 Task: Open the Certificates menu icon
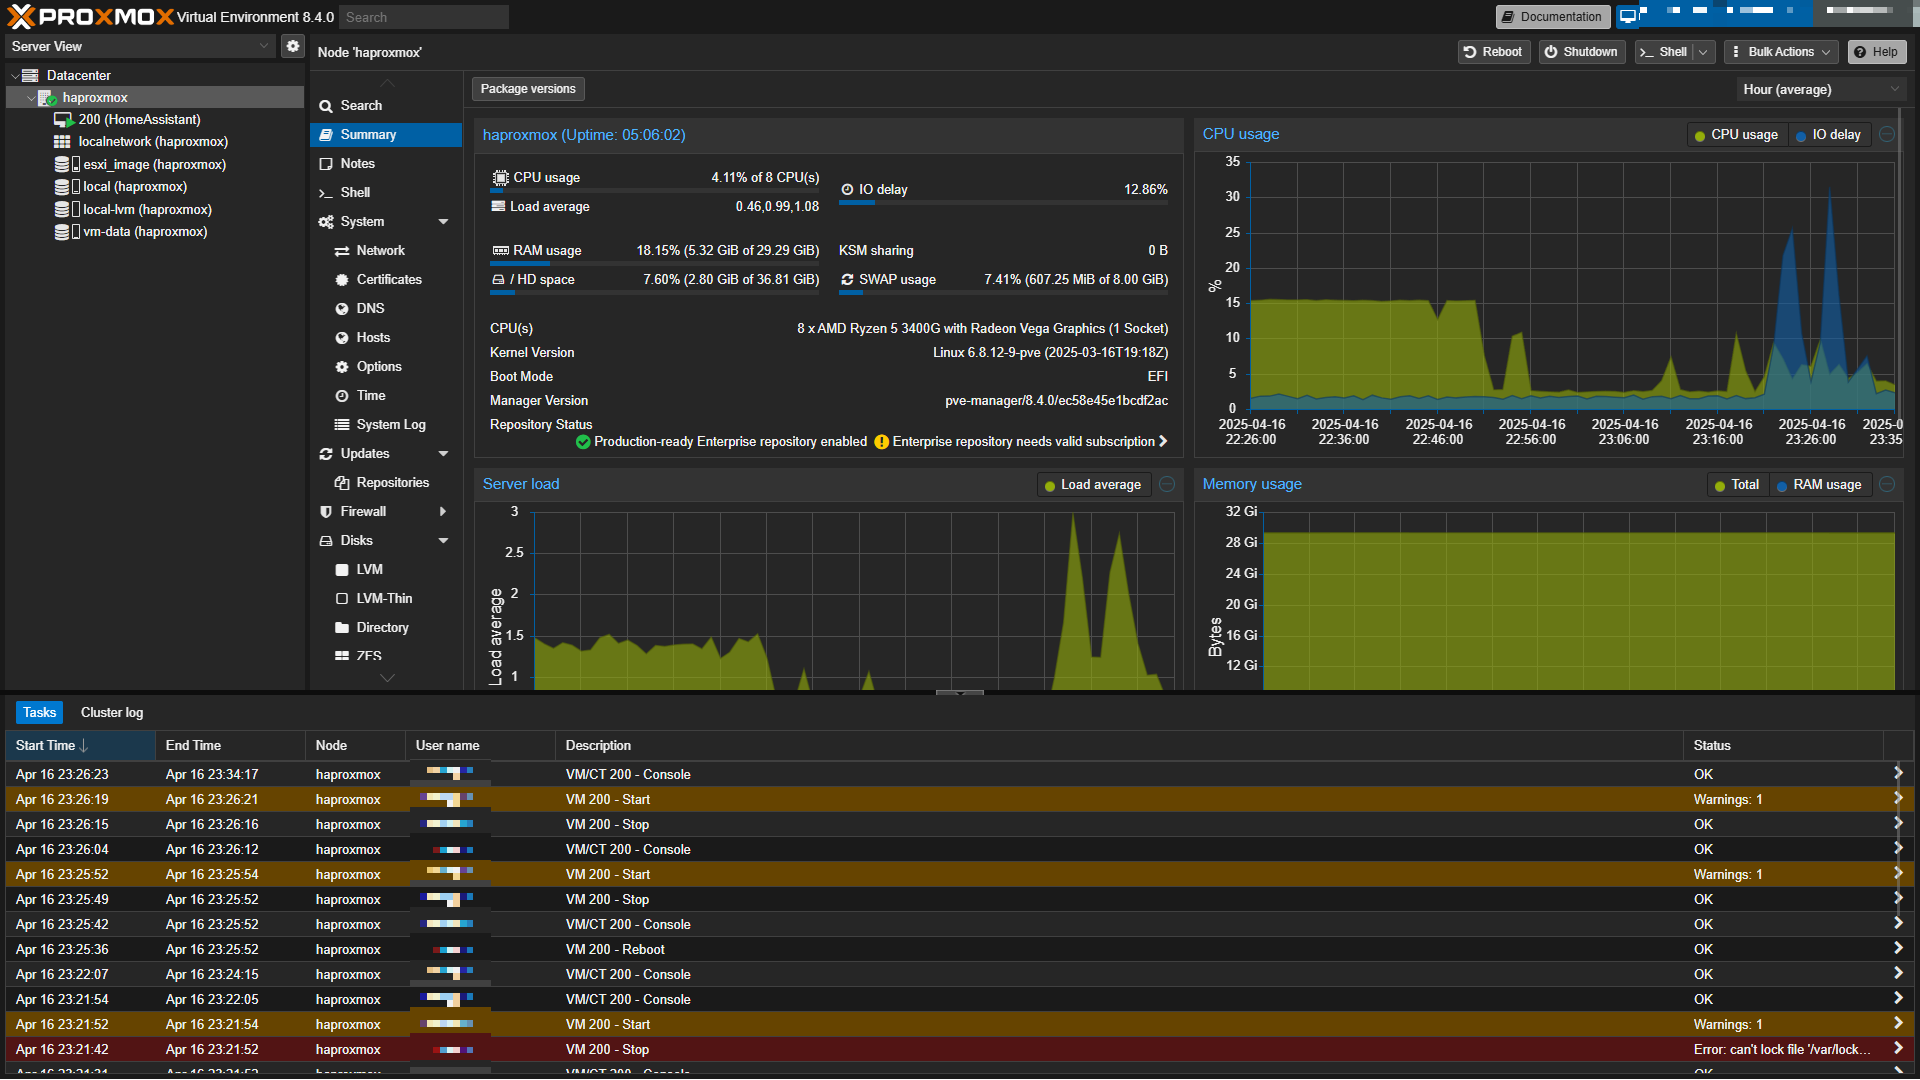click(342, 280)
